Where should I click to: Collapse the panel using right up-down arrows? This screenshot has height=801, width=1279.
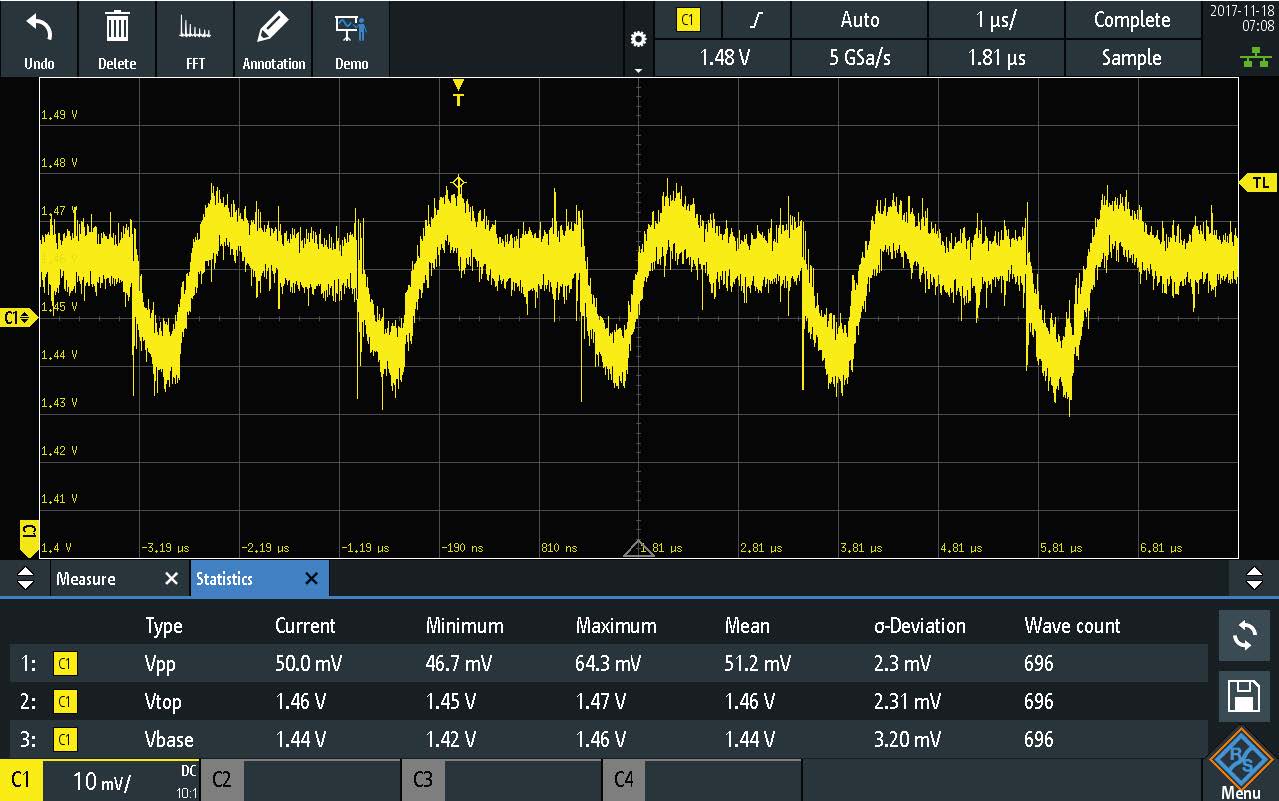coord(1253,579)
